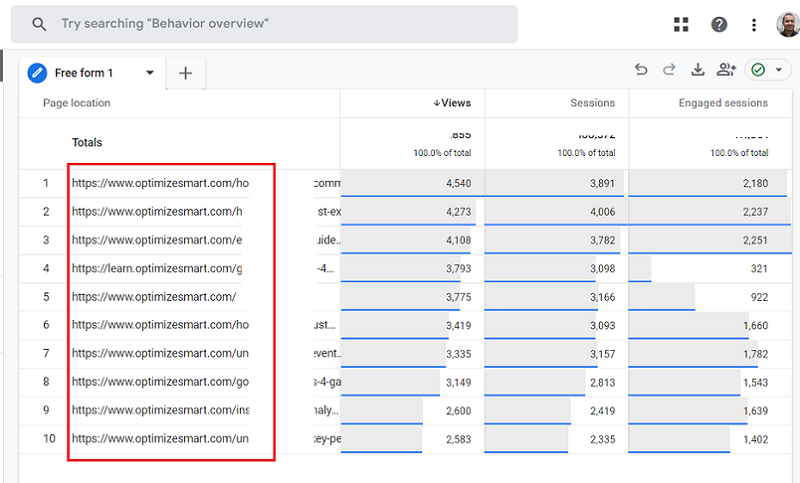Click Engaged sessions value 2,237
800x483 pixels.
(x=756, y=212)
